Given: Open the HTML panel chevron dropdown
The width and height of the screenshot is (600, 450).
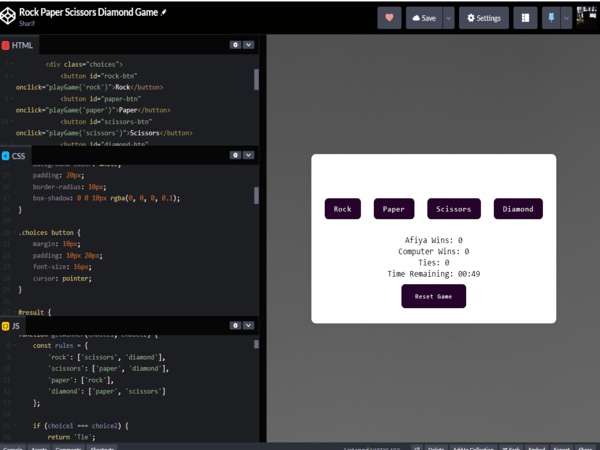Looking at the screenshot, I should click(248, 45).
